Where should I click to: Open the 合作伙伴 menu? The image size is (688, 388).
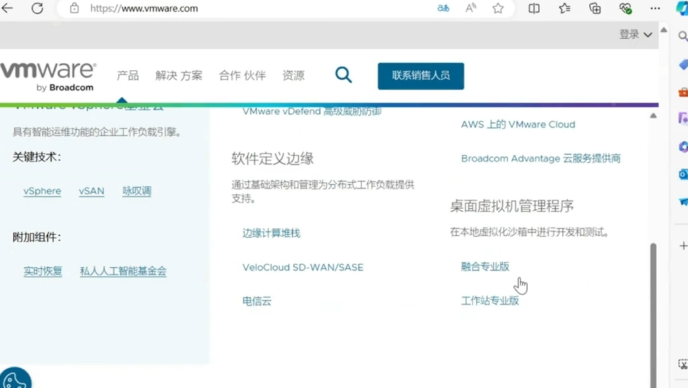tap(243, 75)
